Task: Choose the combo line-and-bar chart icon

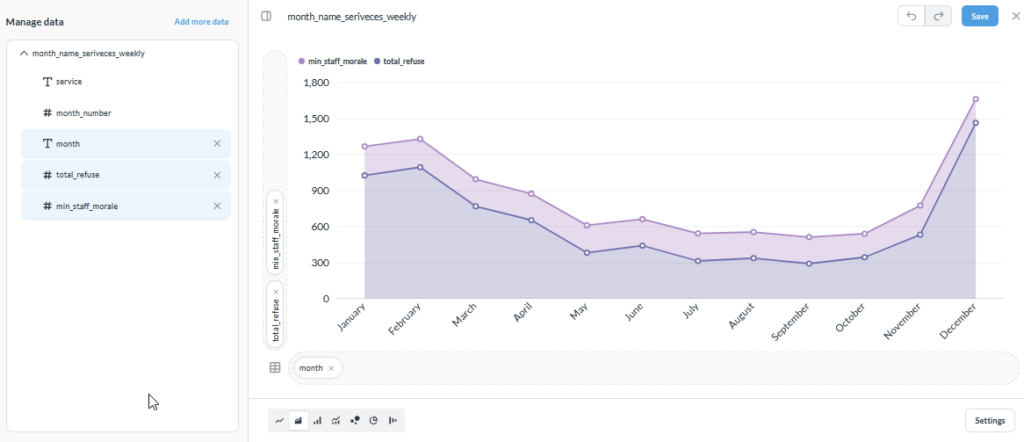Action: coord(336,420)
